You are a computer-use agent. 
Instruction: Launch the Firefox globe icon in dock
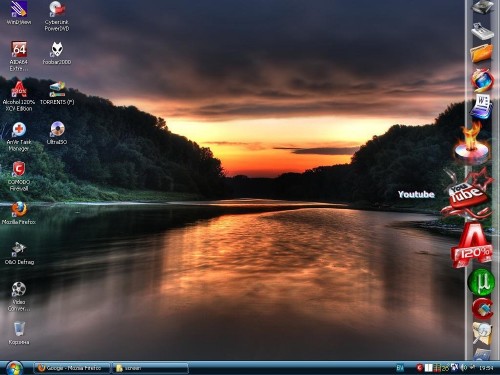482,80
